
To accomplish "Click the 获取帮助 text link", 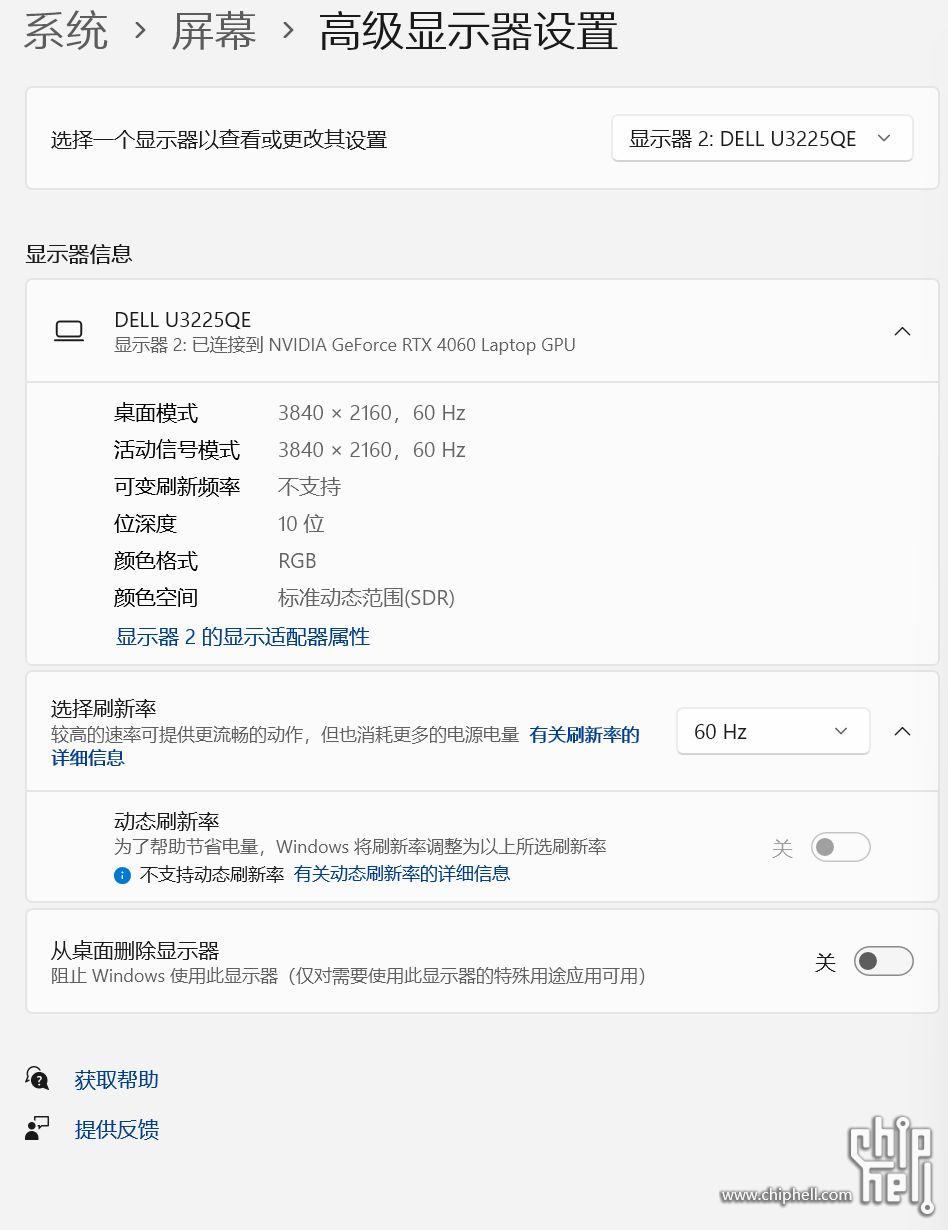I will coord(116,1080).
